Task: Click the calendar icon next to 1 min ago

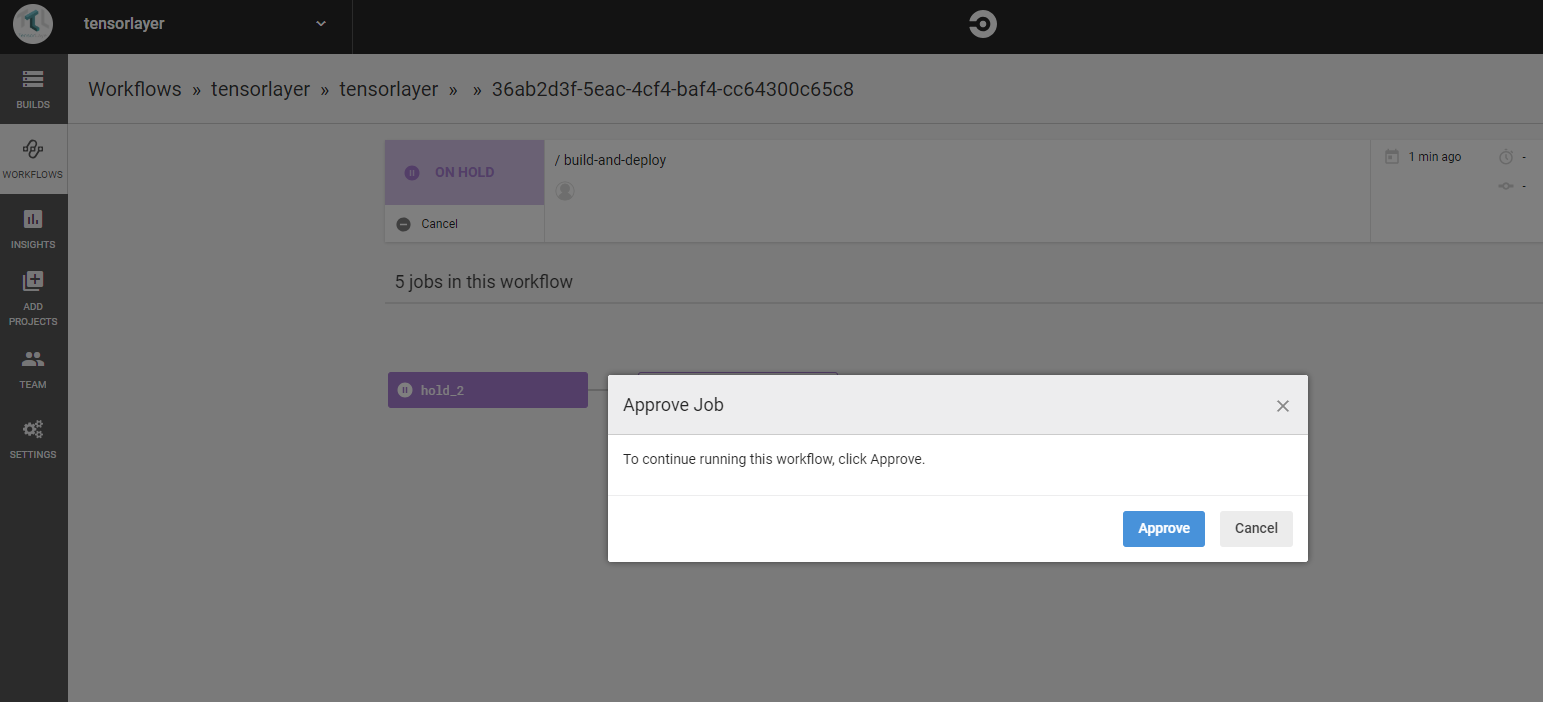Action: tap(1391, 157)
